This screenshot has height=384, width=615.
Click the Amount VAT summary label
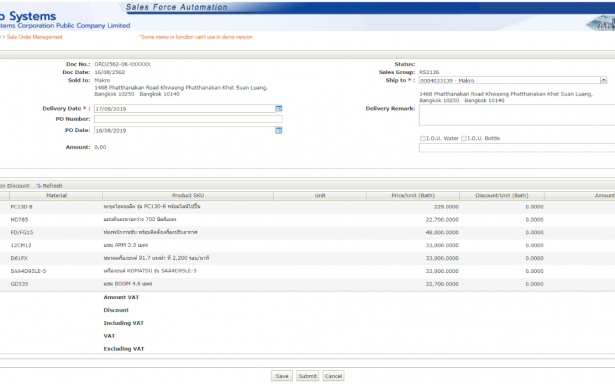(x=121, y=297)
